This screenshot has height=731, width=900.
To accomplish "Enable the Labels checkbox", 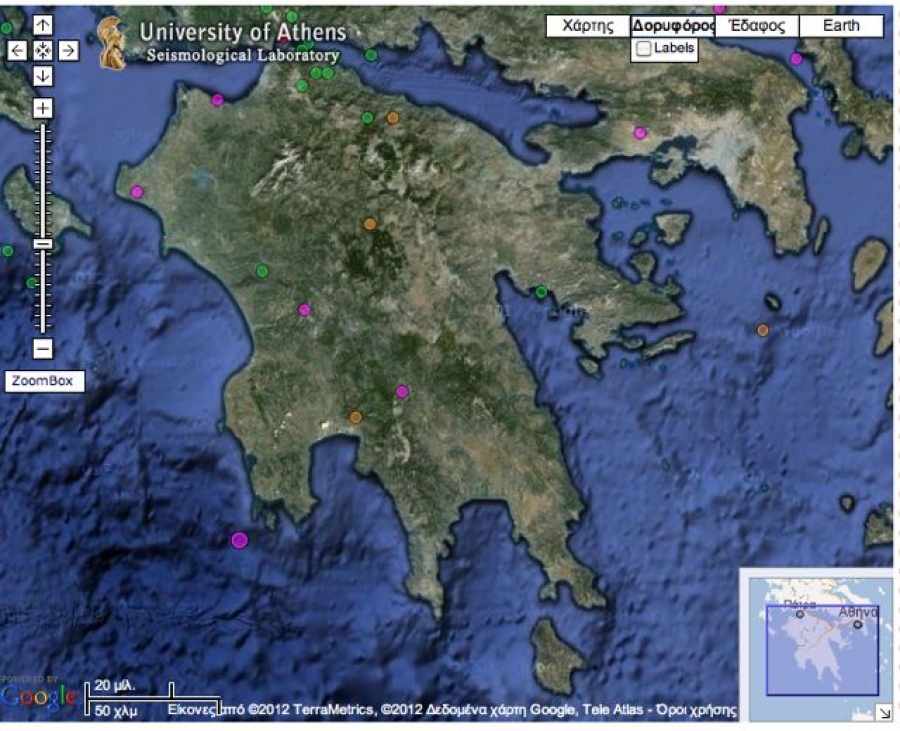I will tap(644, 48).
